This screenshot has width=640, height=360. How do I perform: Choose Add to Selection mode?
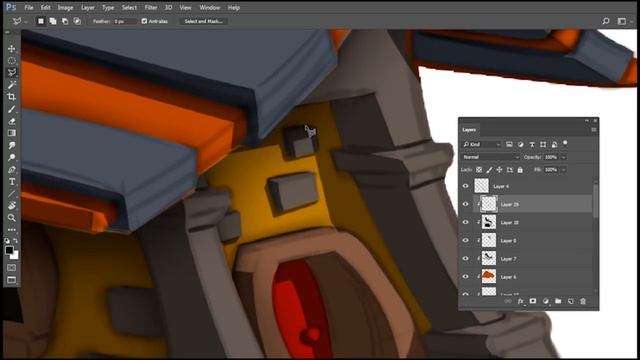(53, 21)
